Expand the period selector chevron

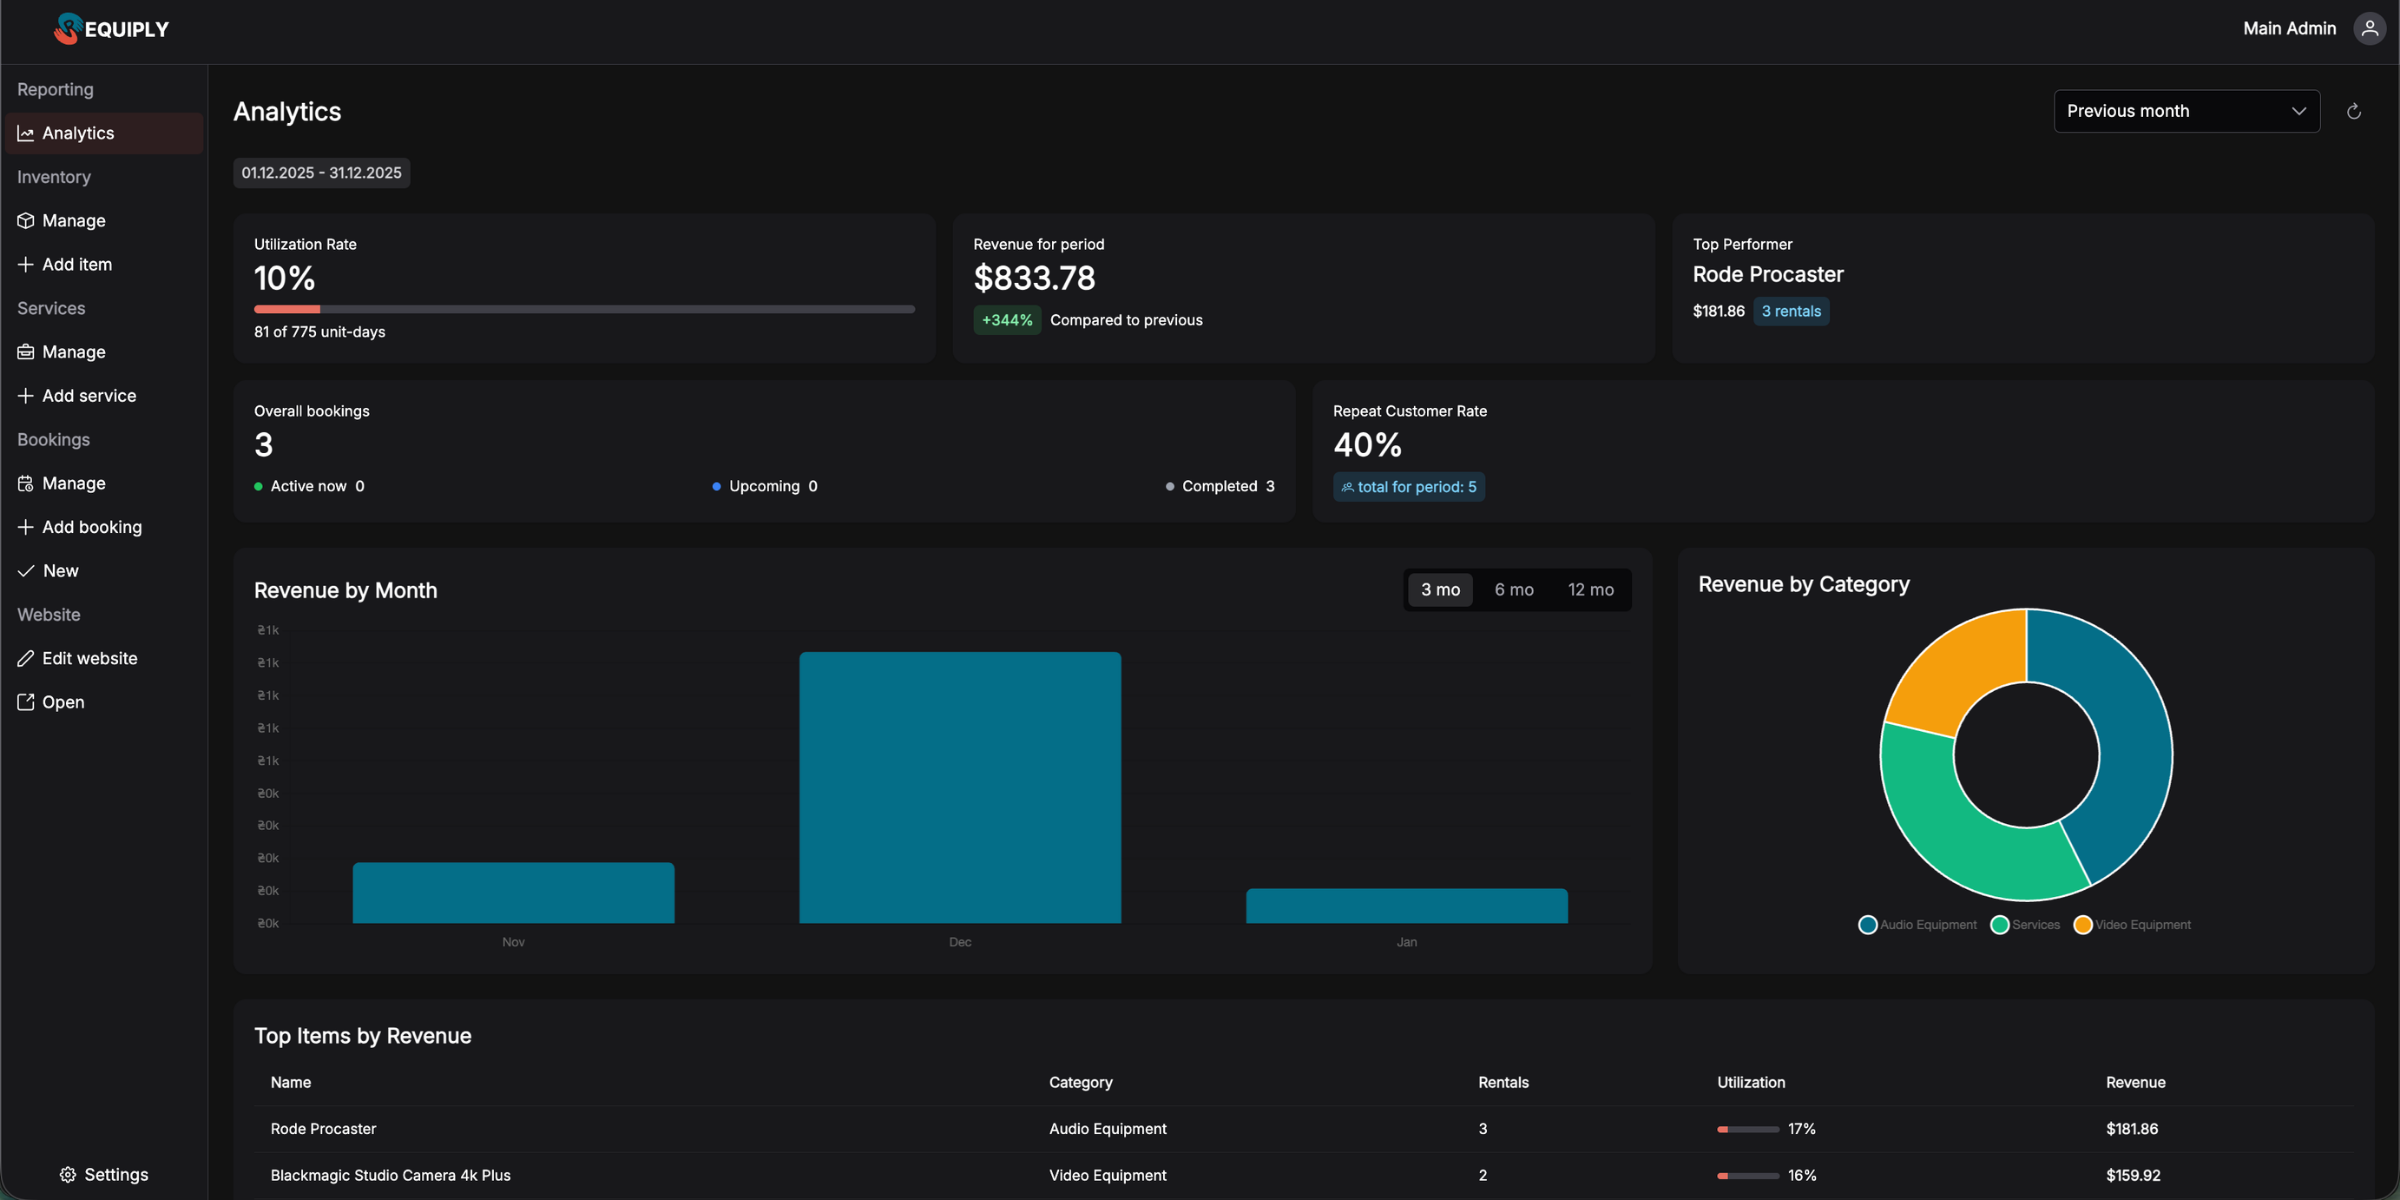click(2298, 111)
